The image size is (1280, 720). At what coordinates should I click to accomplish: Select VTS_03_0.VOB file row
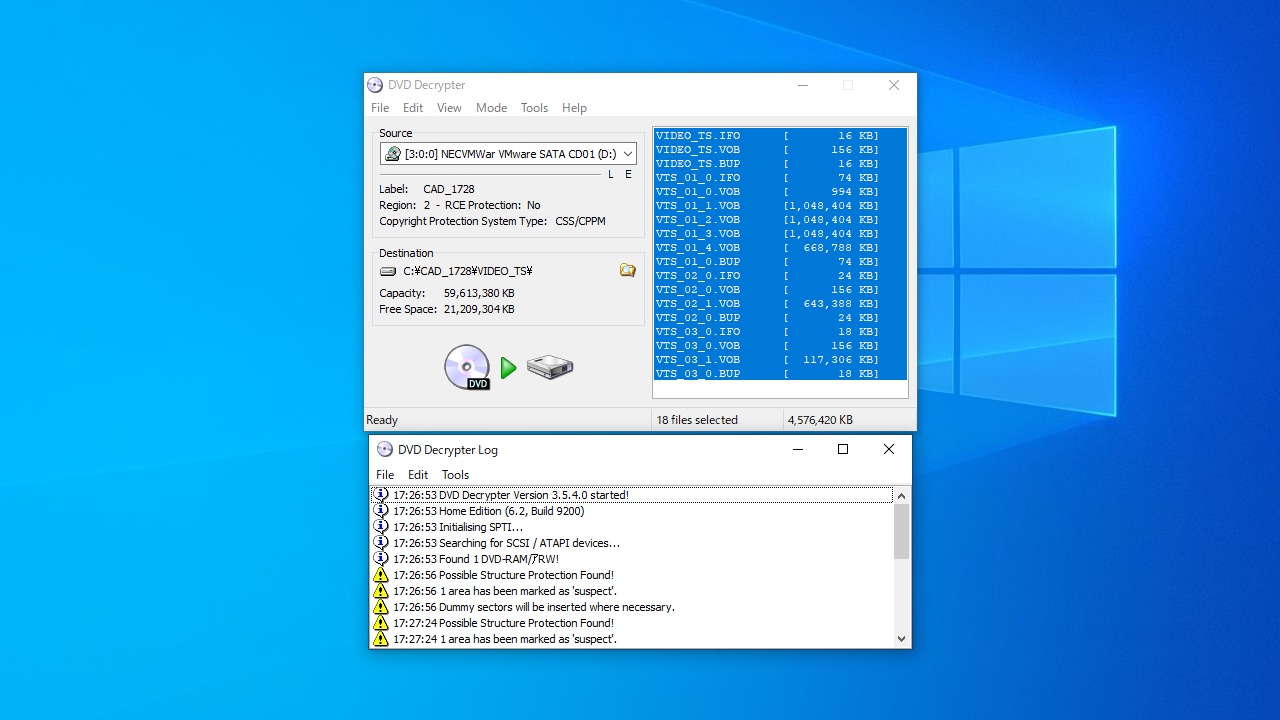(x=780, y=346)
